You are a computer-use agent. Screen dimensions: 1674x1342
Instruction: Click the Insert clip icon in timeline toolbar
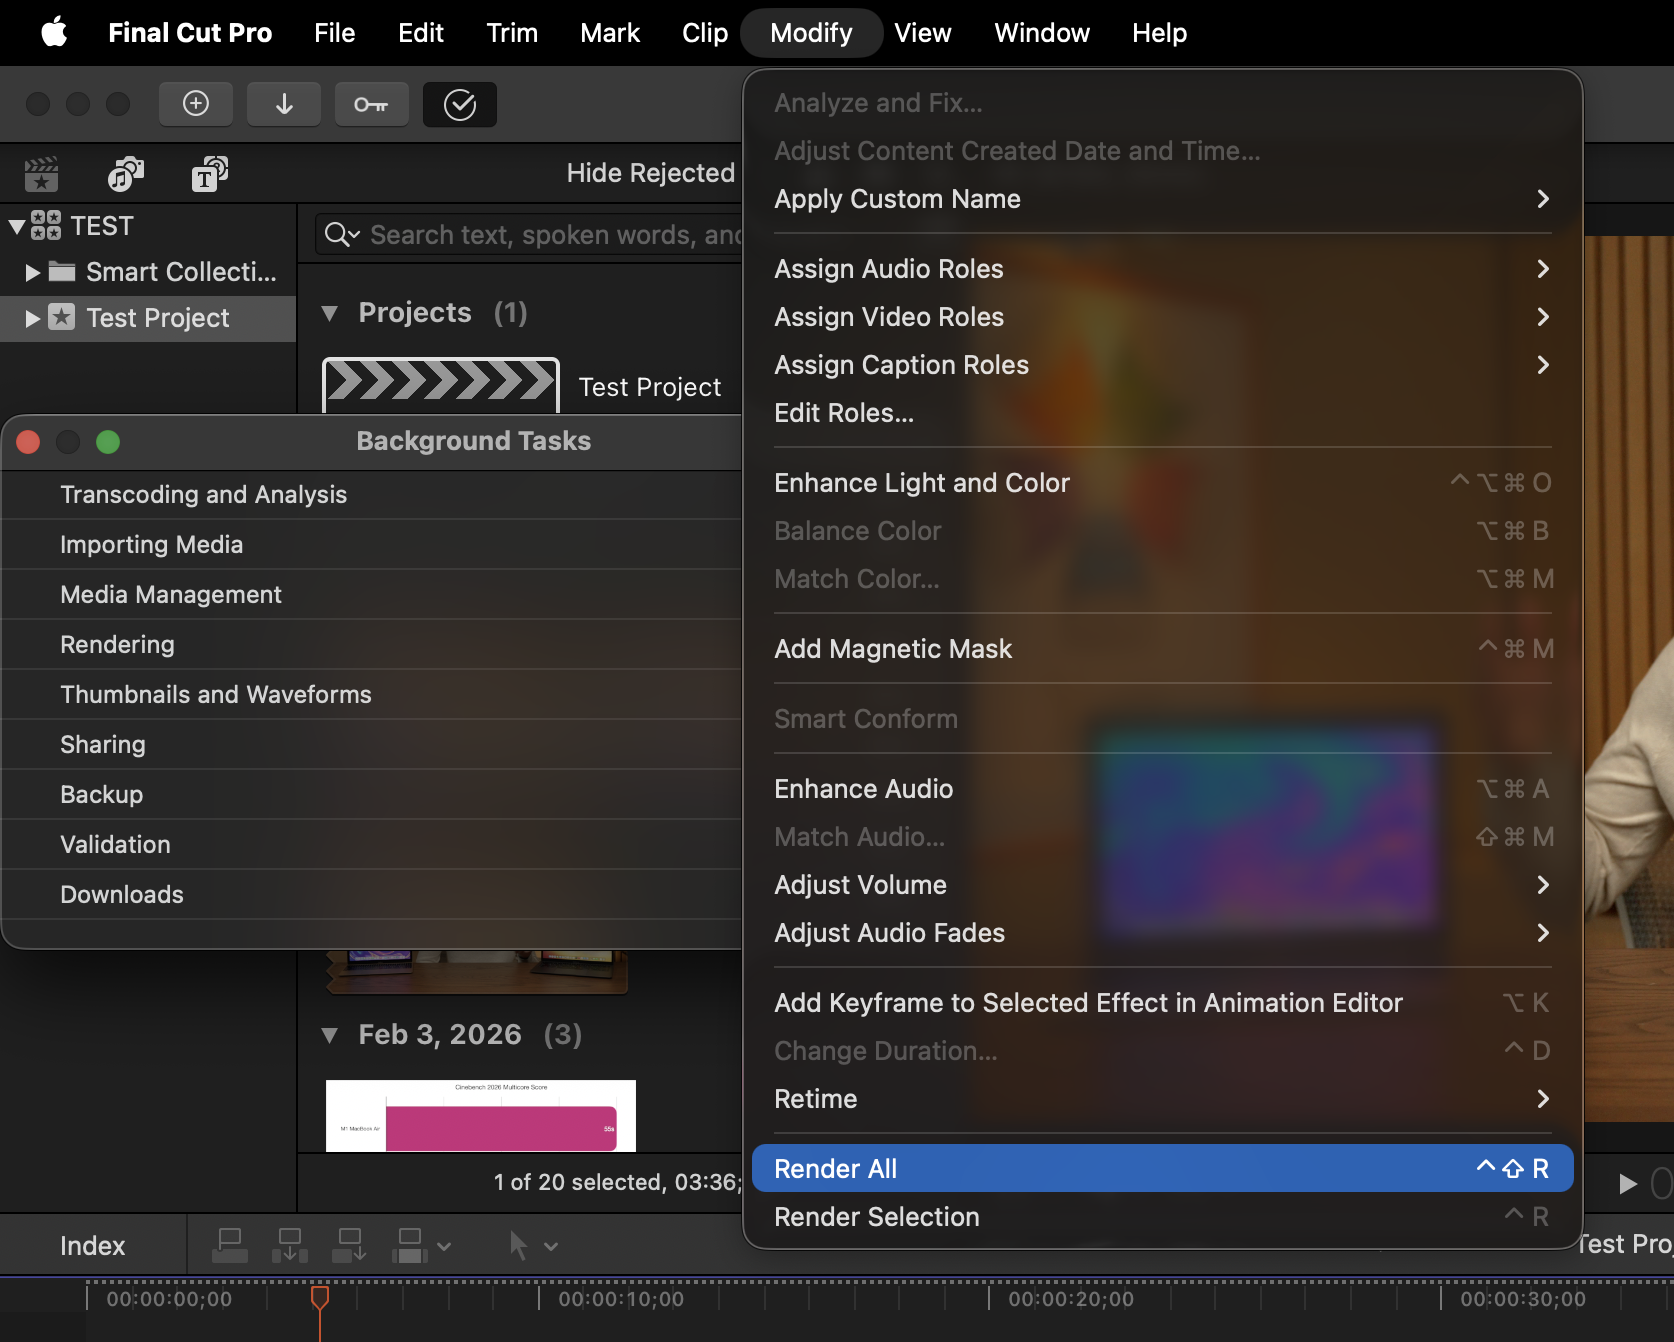[x=290, y=1246]
